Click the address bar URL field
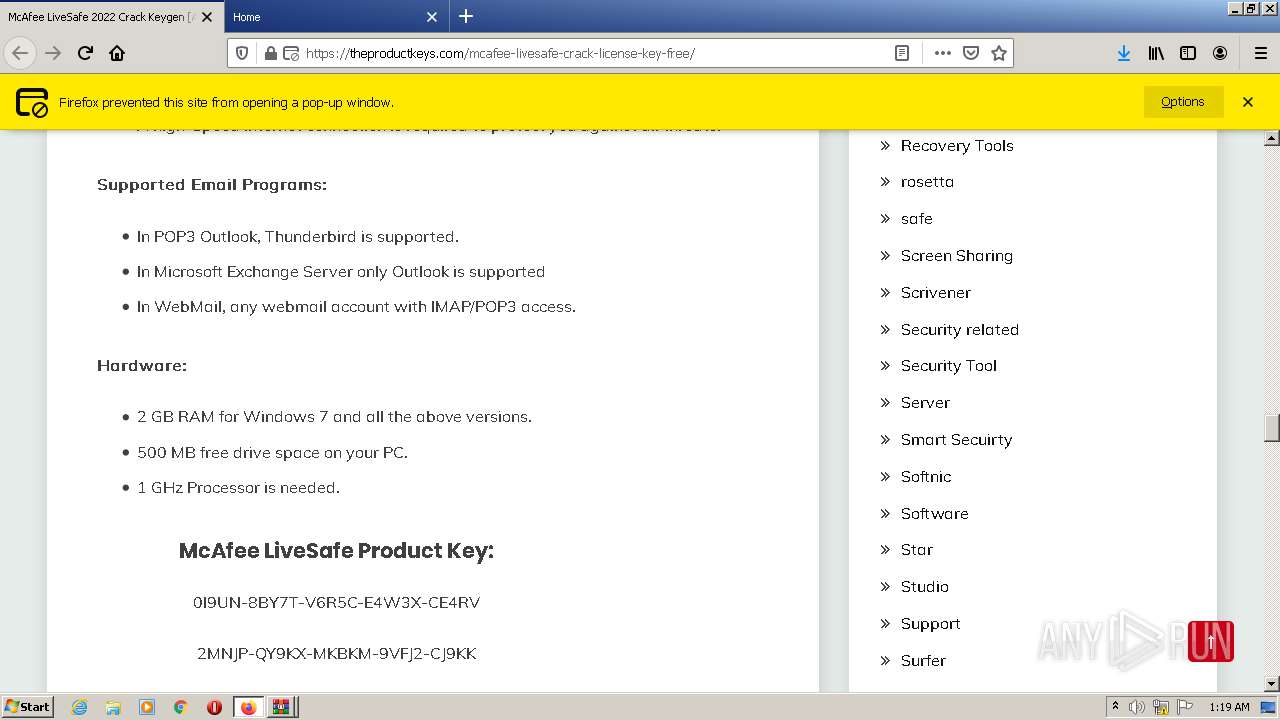This screenshot has width=1280, height=720. tap(595, 53)
